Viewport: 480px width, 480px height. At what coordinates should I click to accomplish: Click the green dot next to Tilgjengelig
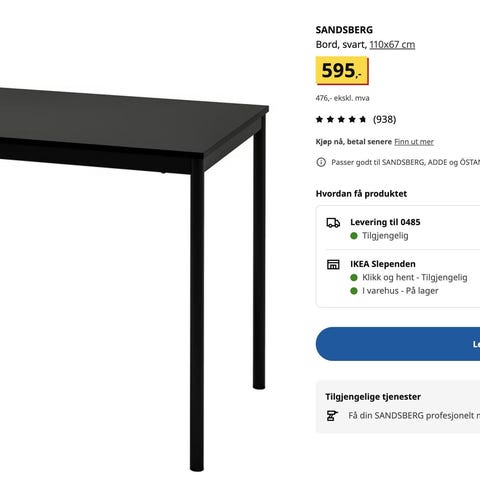[x=354, y=236]
